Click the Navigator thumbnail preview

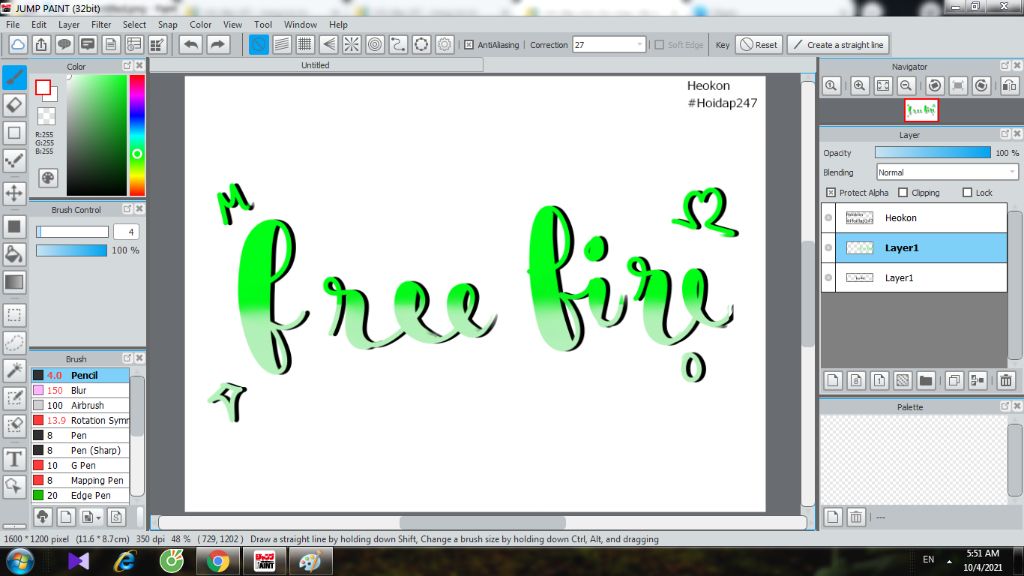(921, 110)
